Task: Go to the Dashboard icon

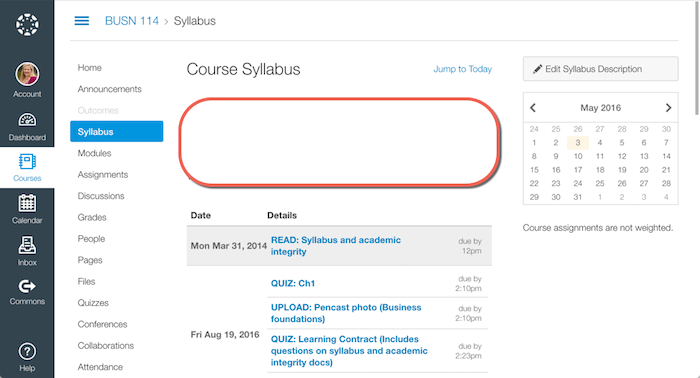Action: pyautogui.click(x=27, y=120)
